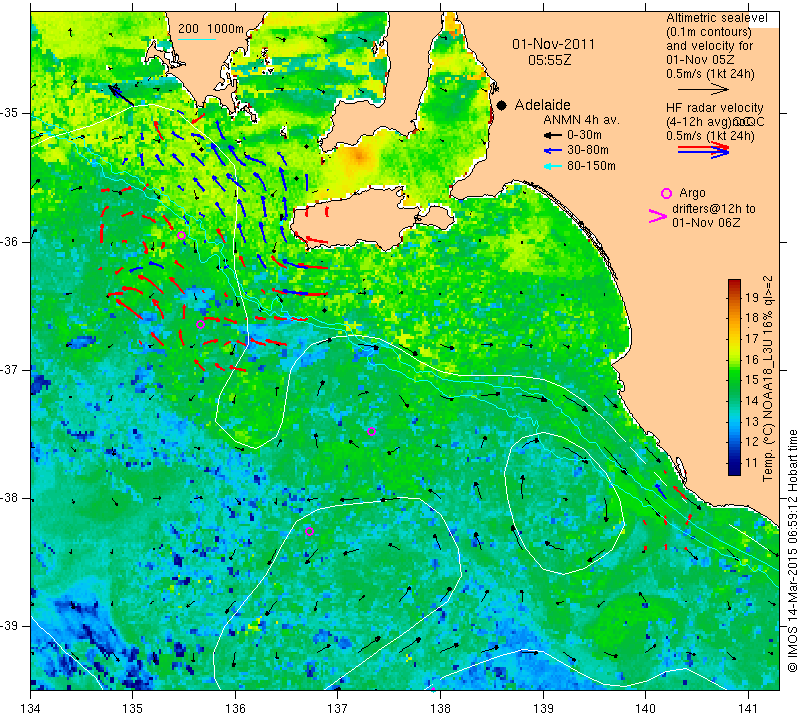
Task: Click the dark red top of temperature colorbar
Action: tap(734, 283)
